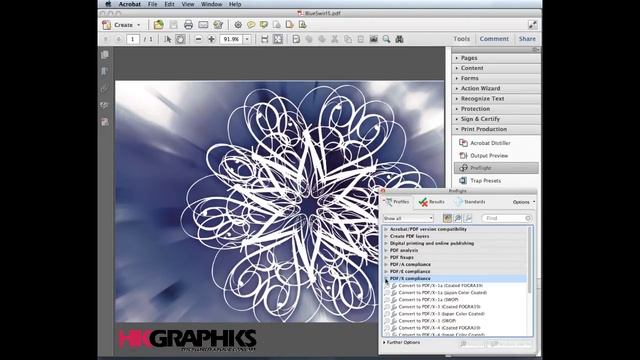
Task: Click the magnifying glass Find icon
Action: coord(386,39)
